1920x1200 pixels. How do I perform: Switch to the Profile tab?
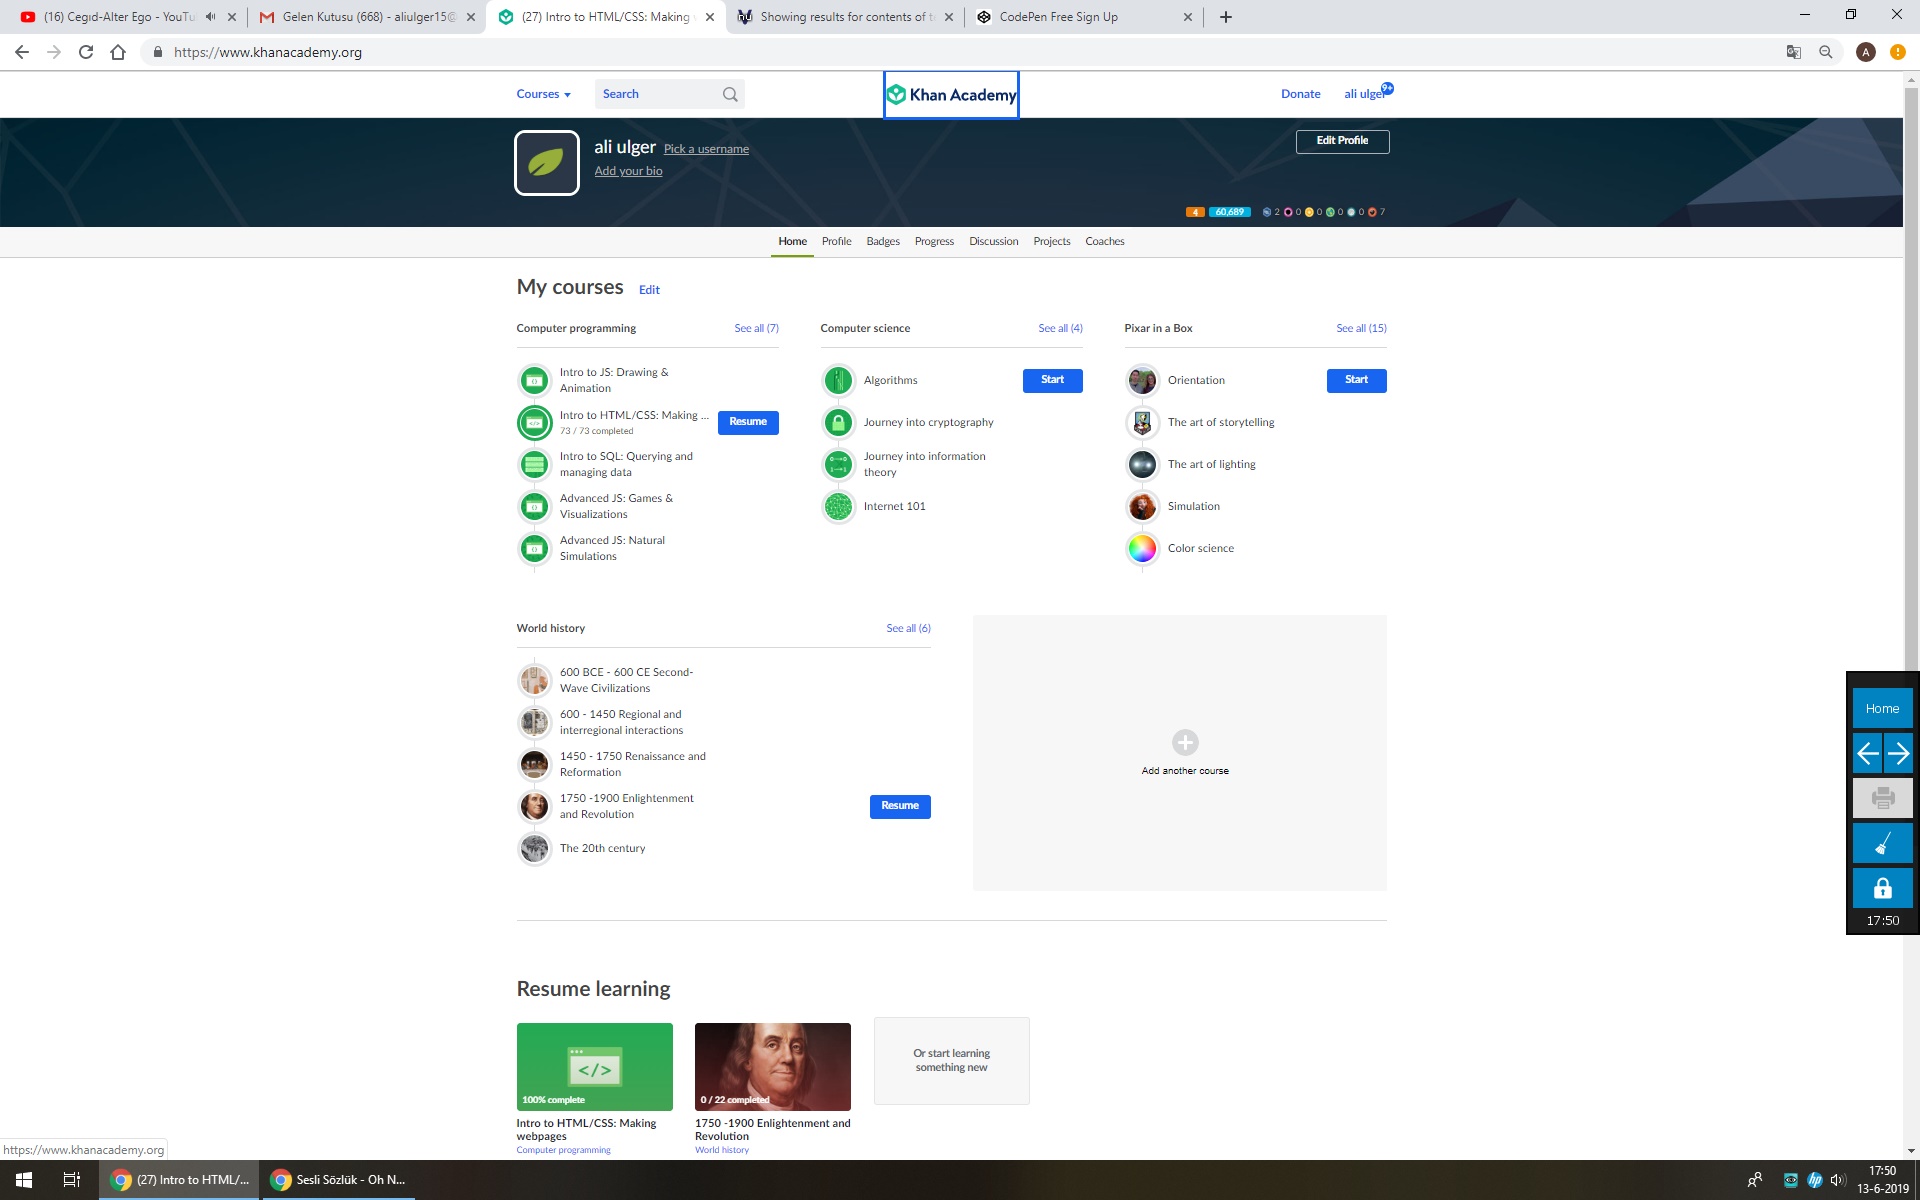pos(836,241)
